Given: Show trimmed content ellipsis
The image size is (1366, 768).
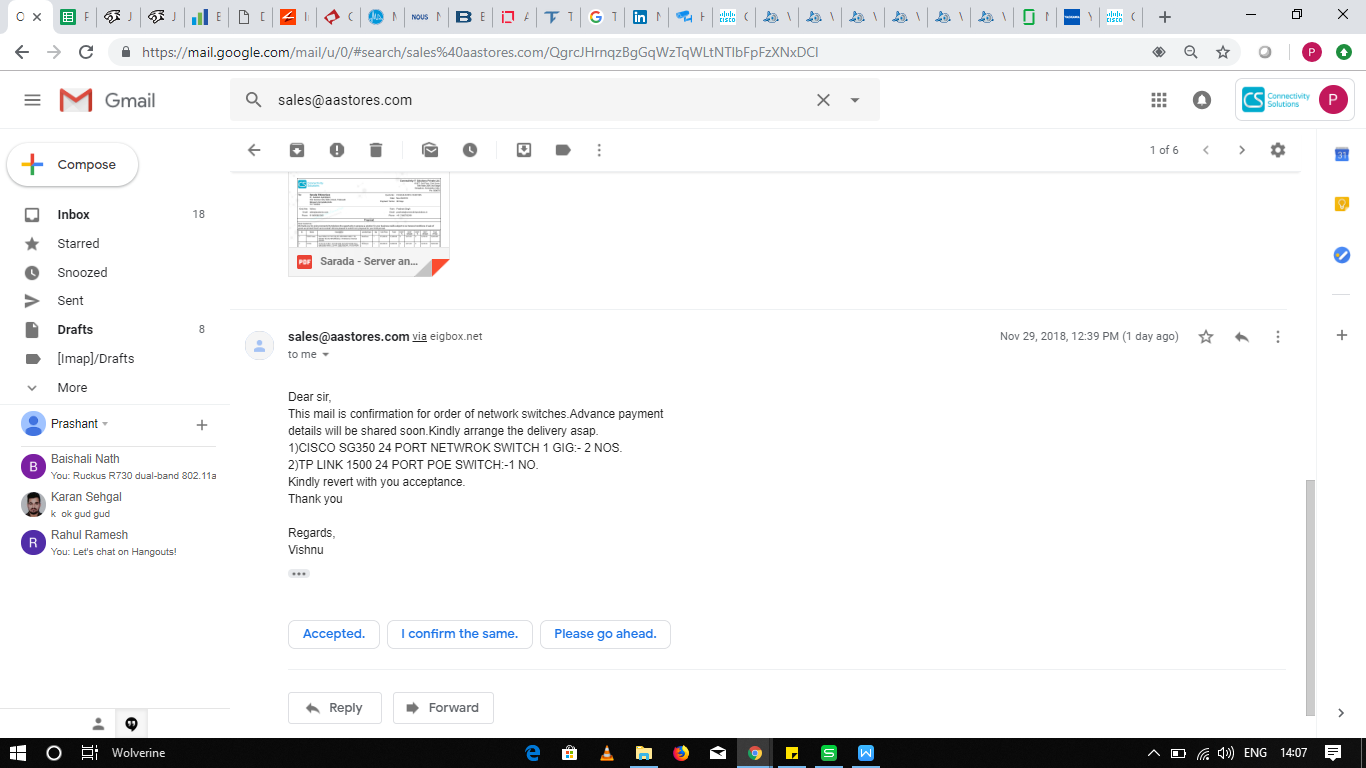Looking at the screenshot, I should pos(299,574).
